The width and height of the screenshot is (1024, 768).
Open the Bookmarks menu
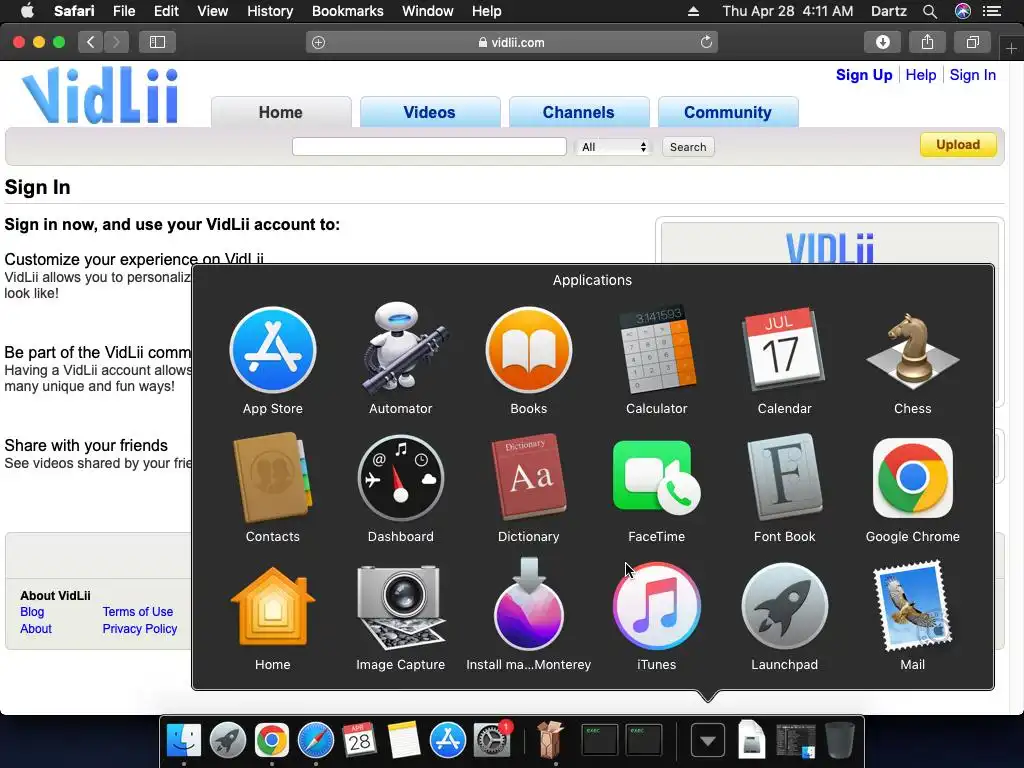pyautogui.click(x=347, y=11)
